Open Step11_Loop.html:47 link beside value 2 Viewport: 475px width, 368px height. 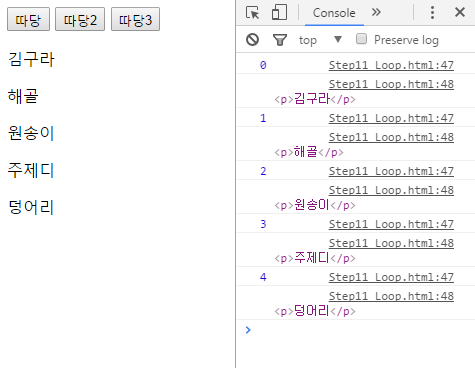point(391,171)
